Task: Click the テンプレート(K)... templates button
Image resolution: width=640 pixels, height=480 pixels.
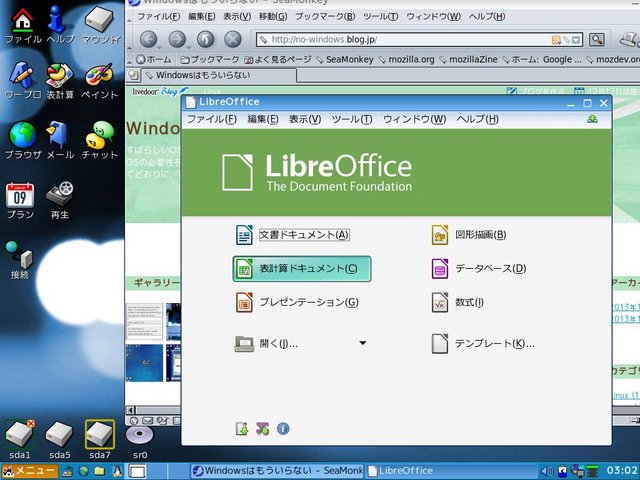Action: point(483,343)
